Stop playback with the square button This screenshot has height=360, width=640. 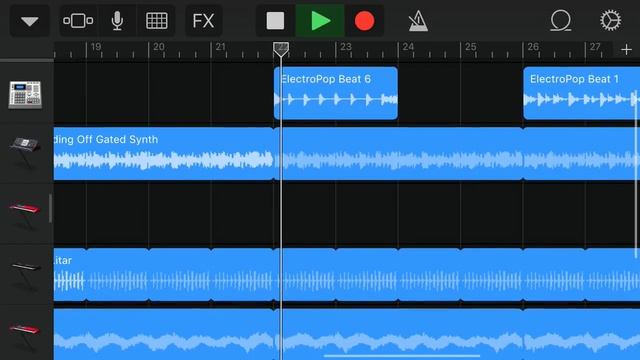[275, 21]
